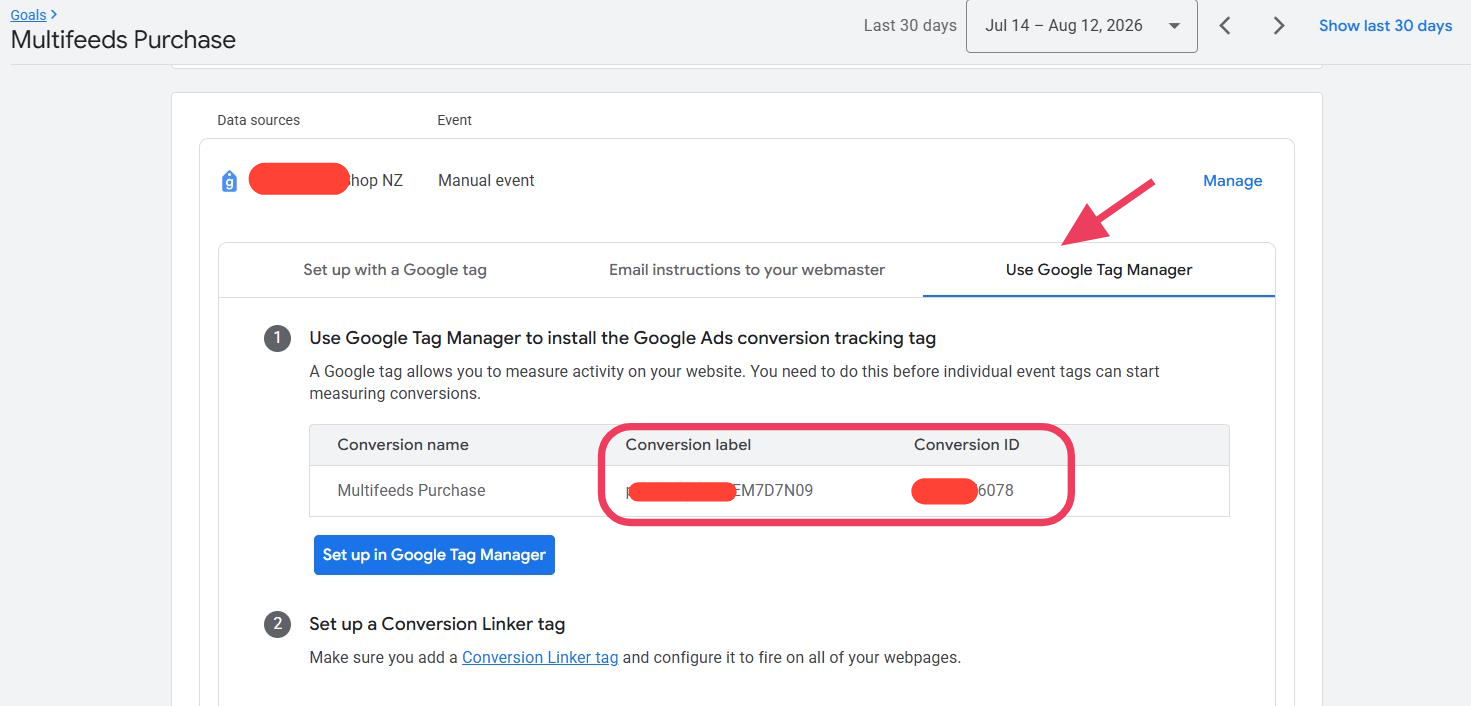Image resolution: width=1471 pixels, height=706 pixels.
Task: Click the Manage link
Action: coord(1232,181)
